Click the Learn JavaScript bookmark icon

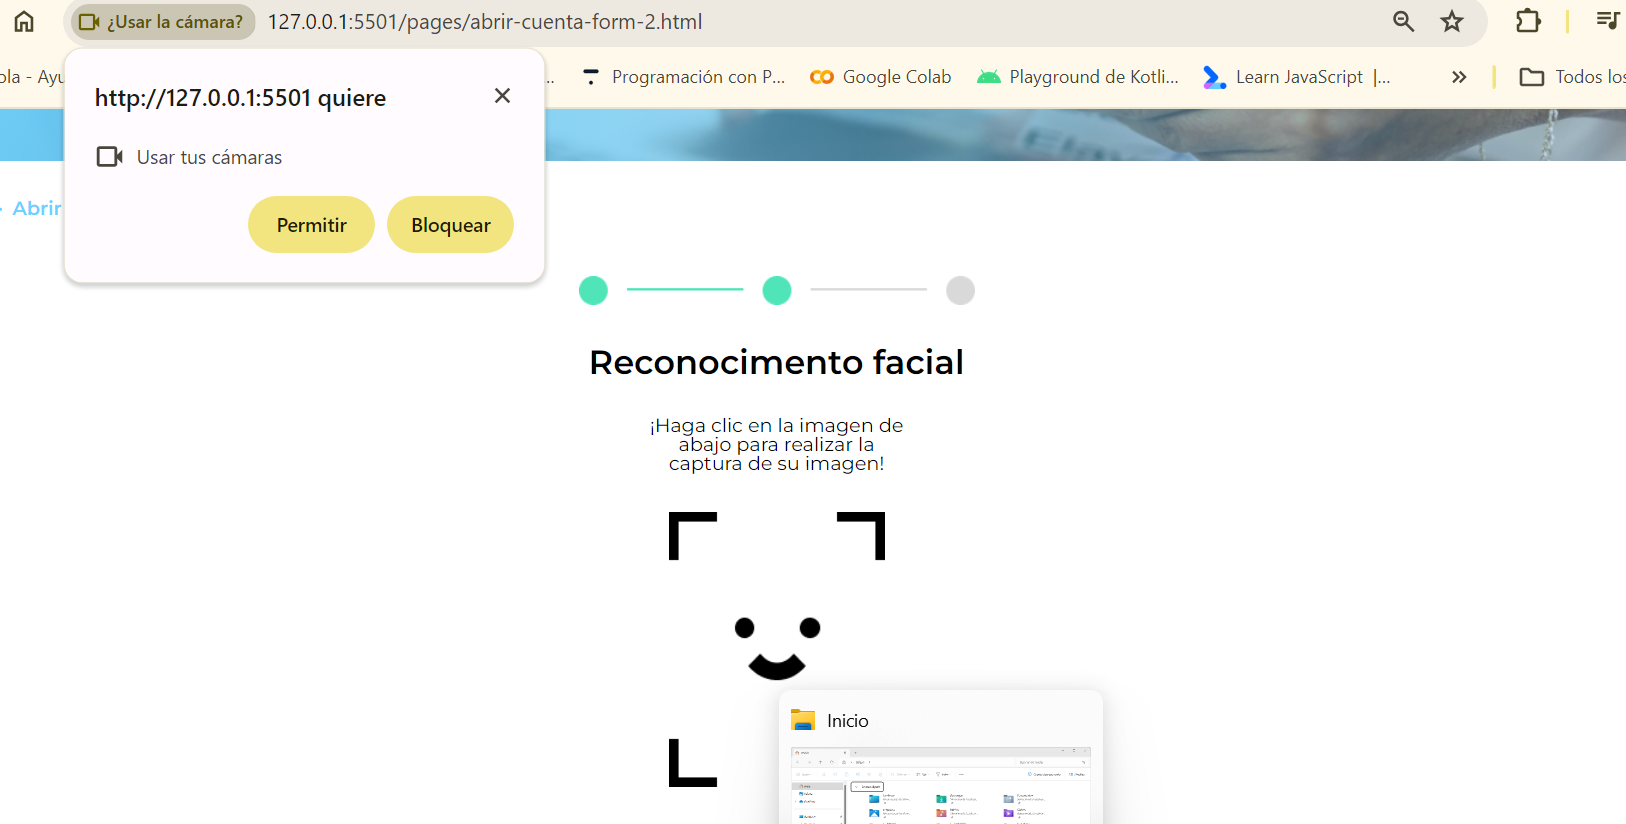(x=1214, y=77)
